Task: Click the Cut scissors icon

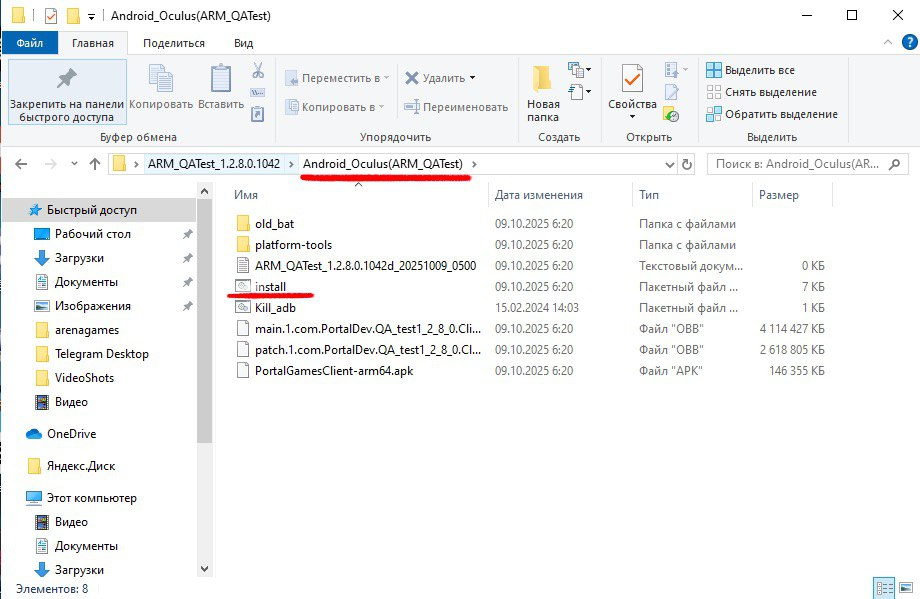Action: 257,71
